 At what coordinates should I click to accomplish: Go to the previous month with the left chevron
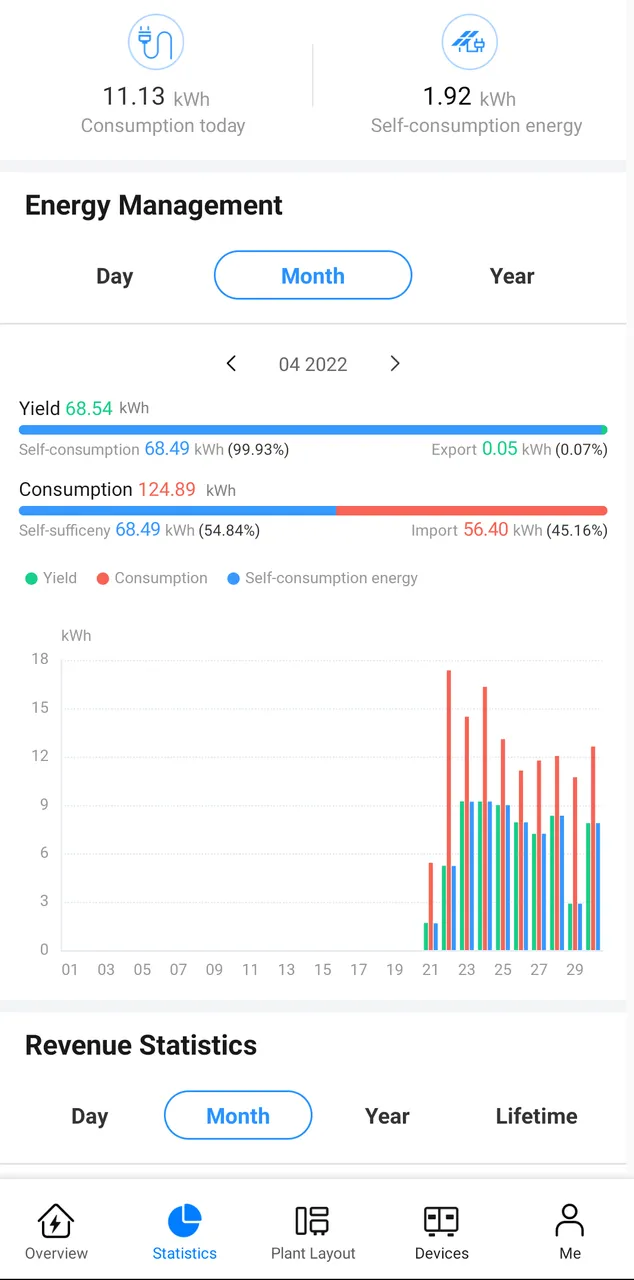coord(231,364)
